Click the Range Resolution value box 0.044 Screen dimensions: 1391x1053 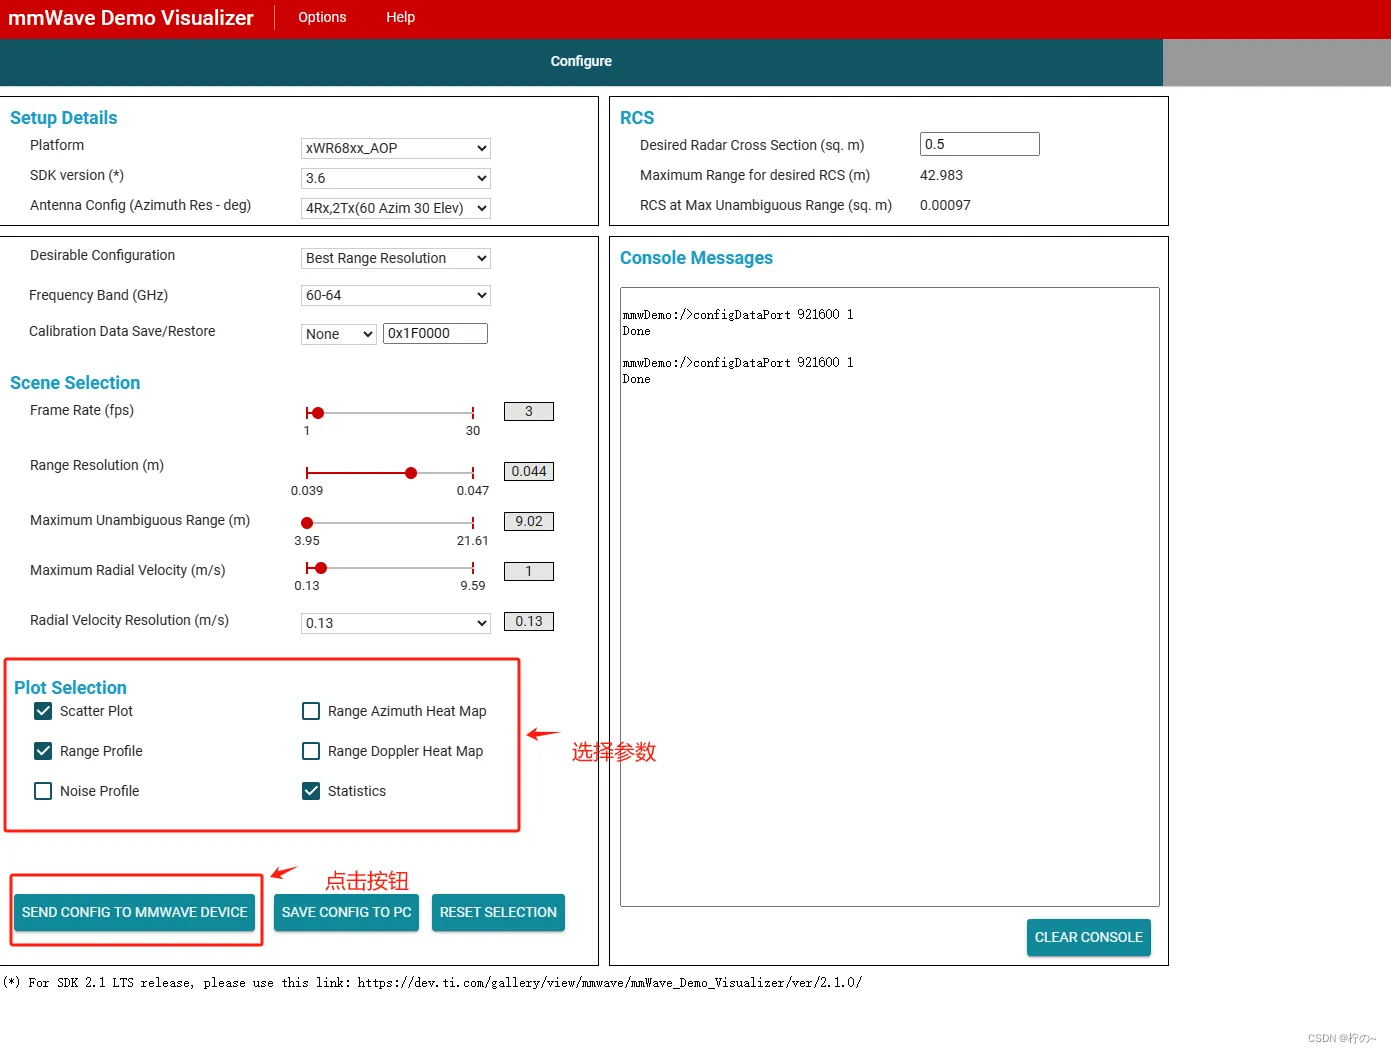tap(529, 471)
